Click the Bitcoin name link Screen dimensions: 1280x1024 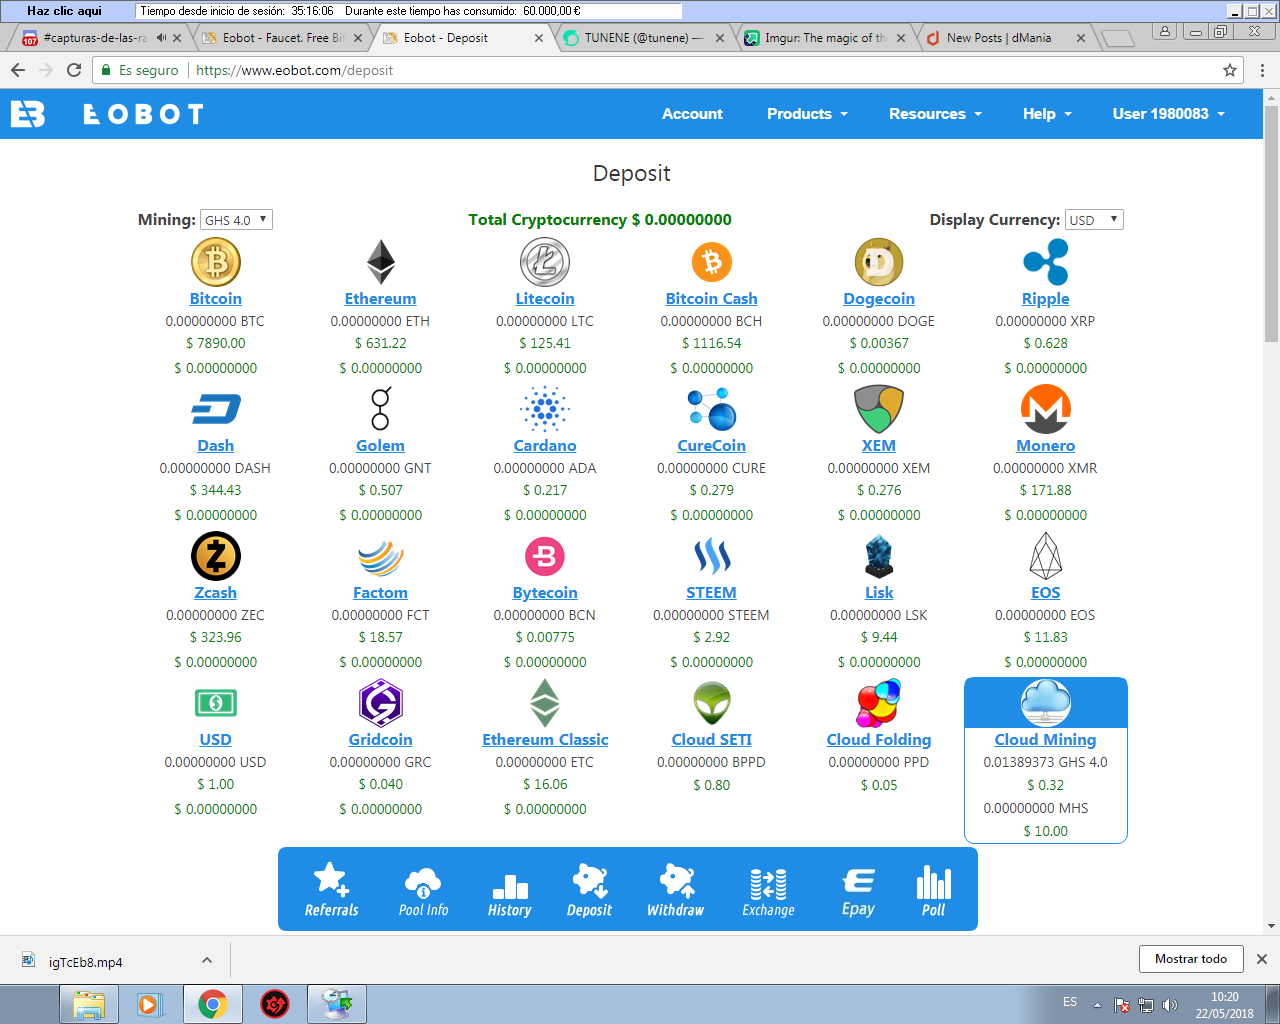point(216,299)
